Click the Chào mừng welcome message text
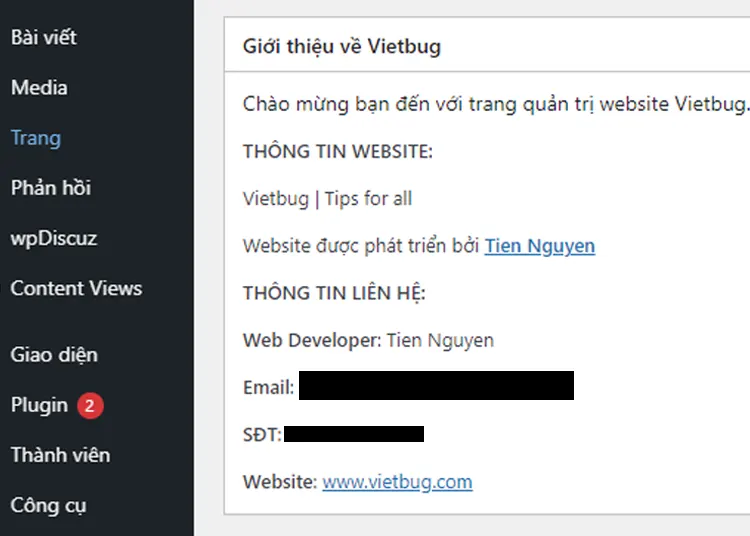Image resolution: width=750 pixels, height=536 pixels. point(494,104)
